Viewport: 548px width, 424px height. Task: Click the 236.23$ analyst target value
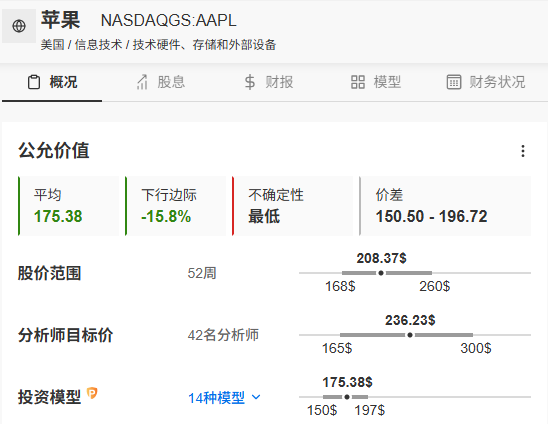(x=410, y=320)
